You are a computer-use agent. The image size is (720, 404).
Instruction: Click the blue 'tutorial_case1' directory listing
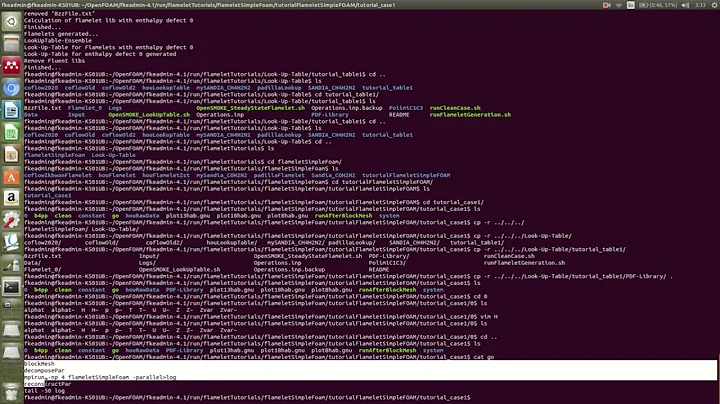(48, 195)
